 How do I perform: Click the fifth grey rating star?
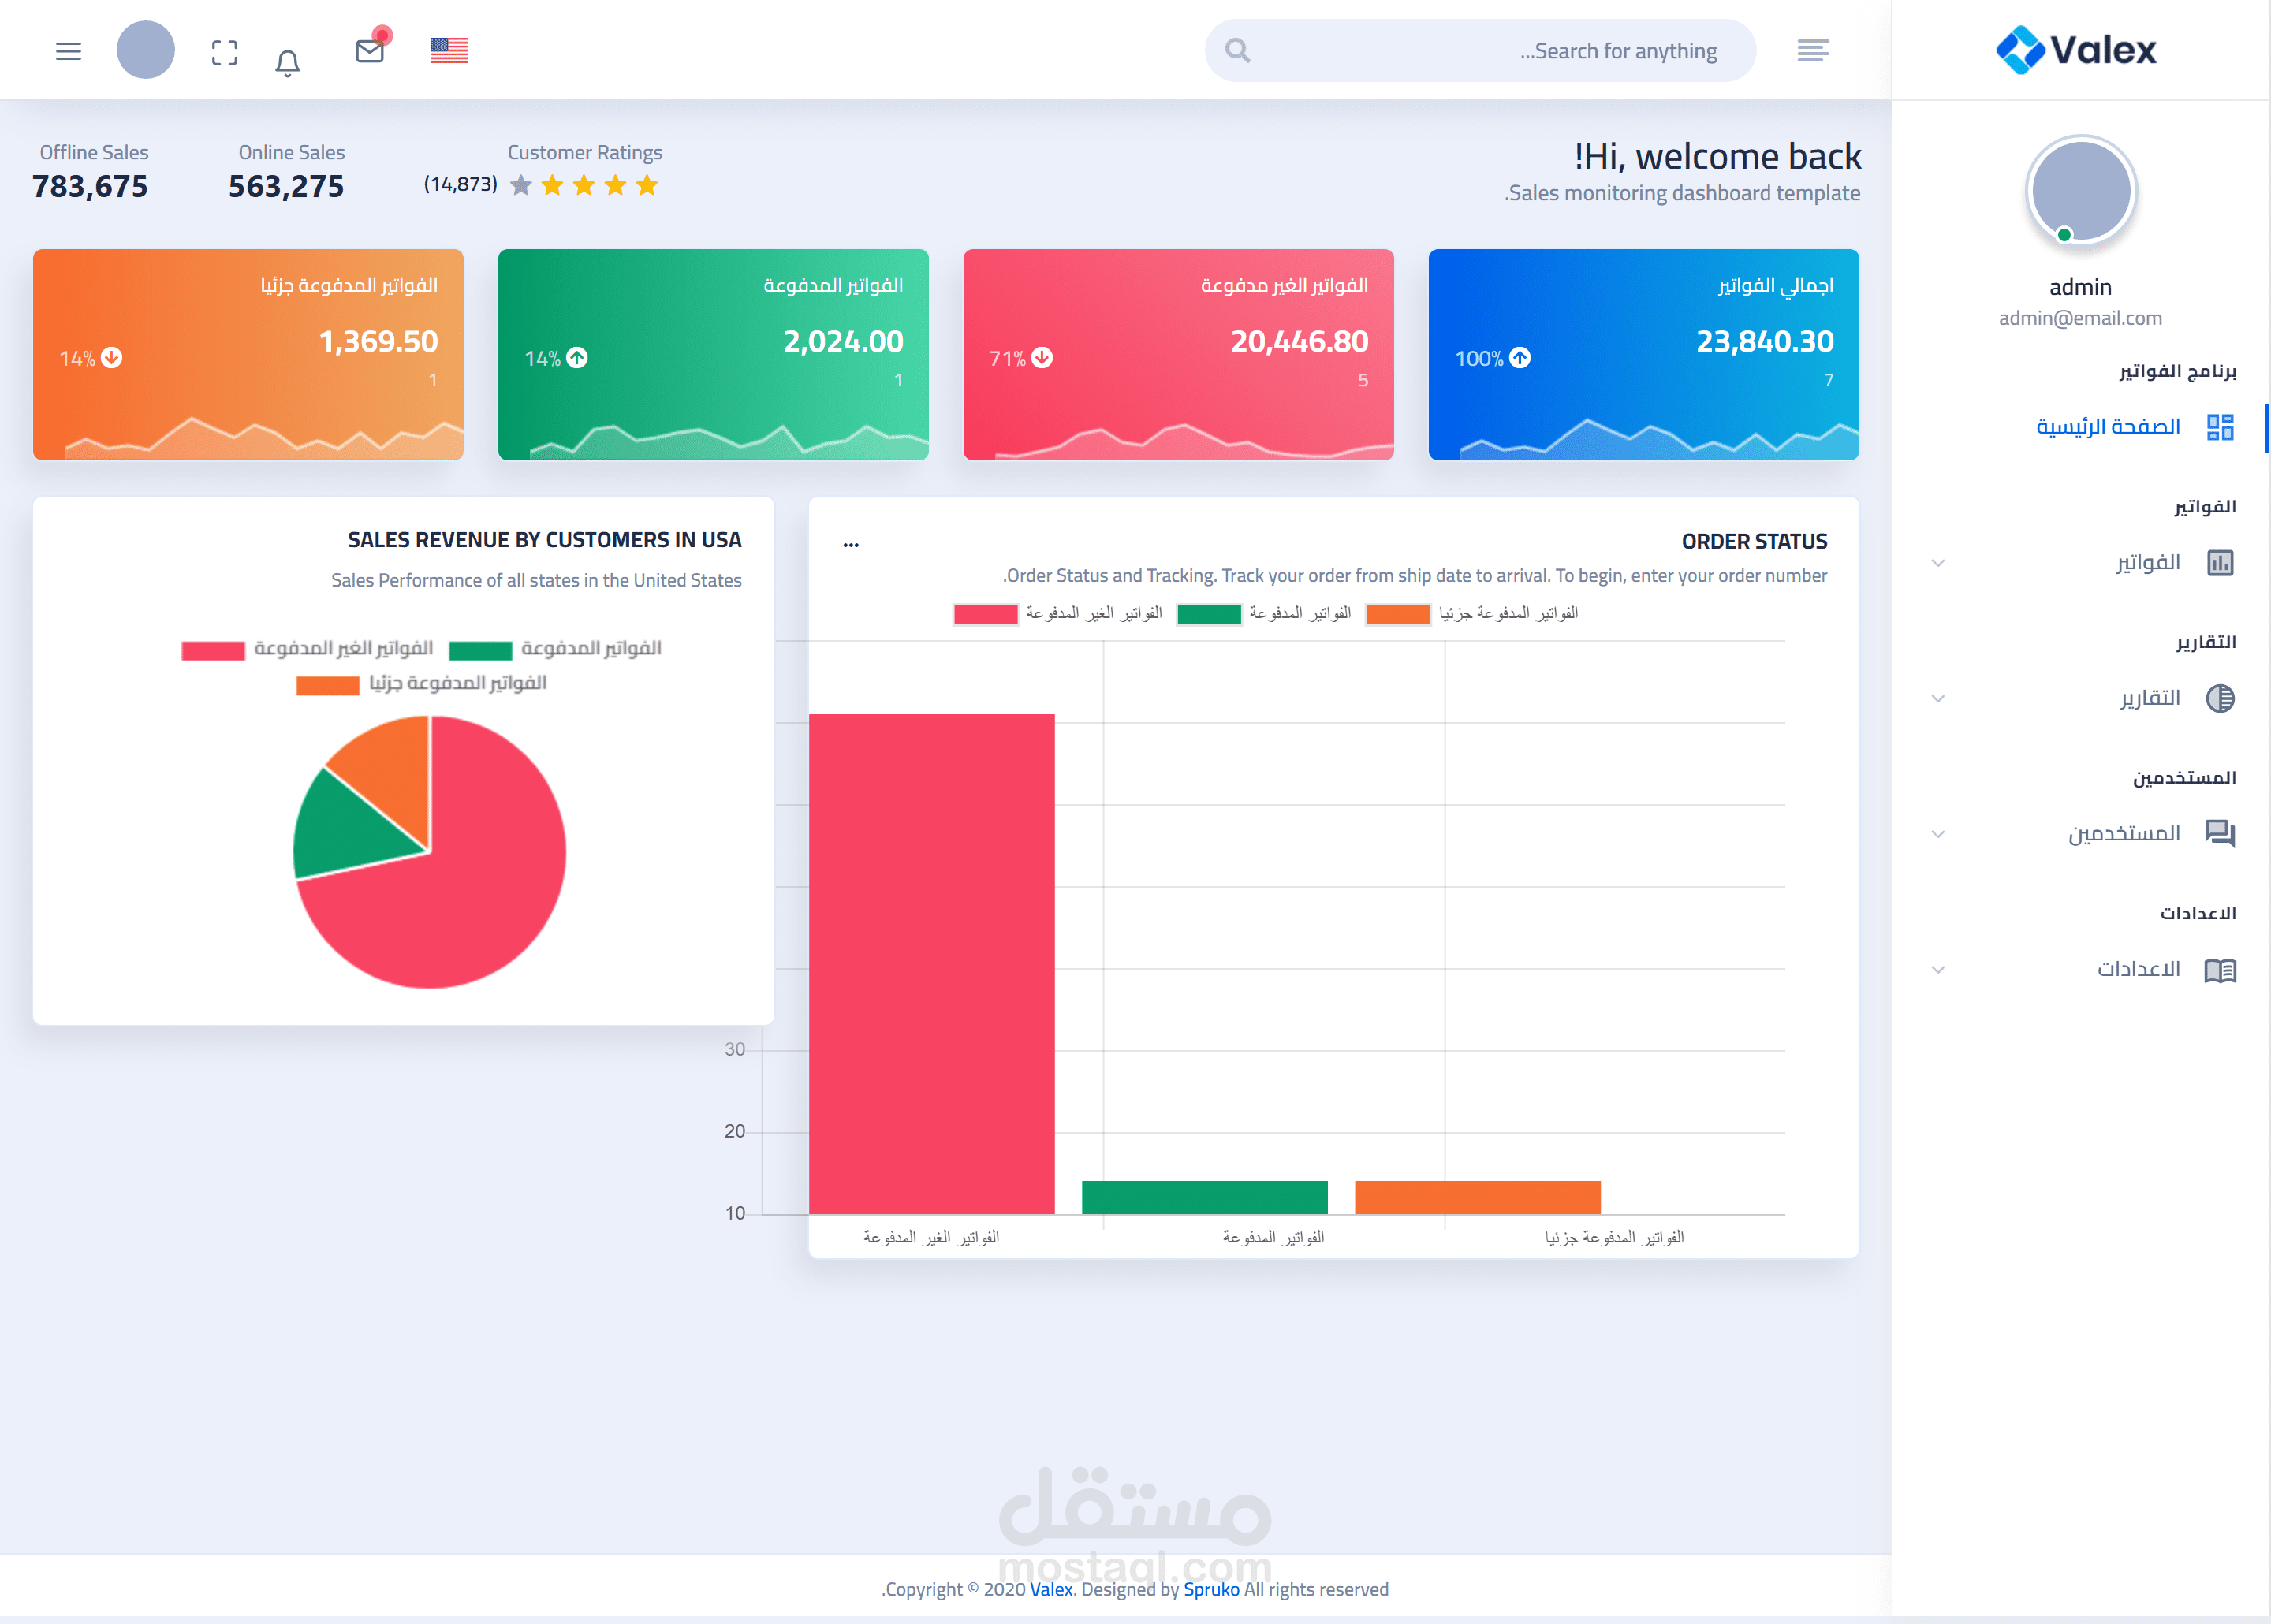point(521,185)
